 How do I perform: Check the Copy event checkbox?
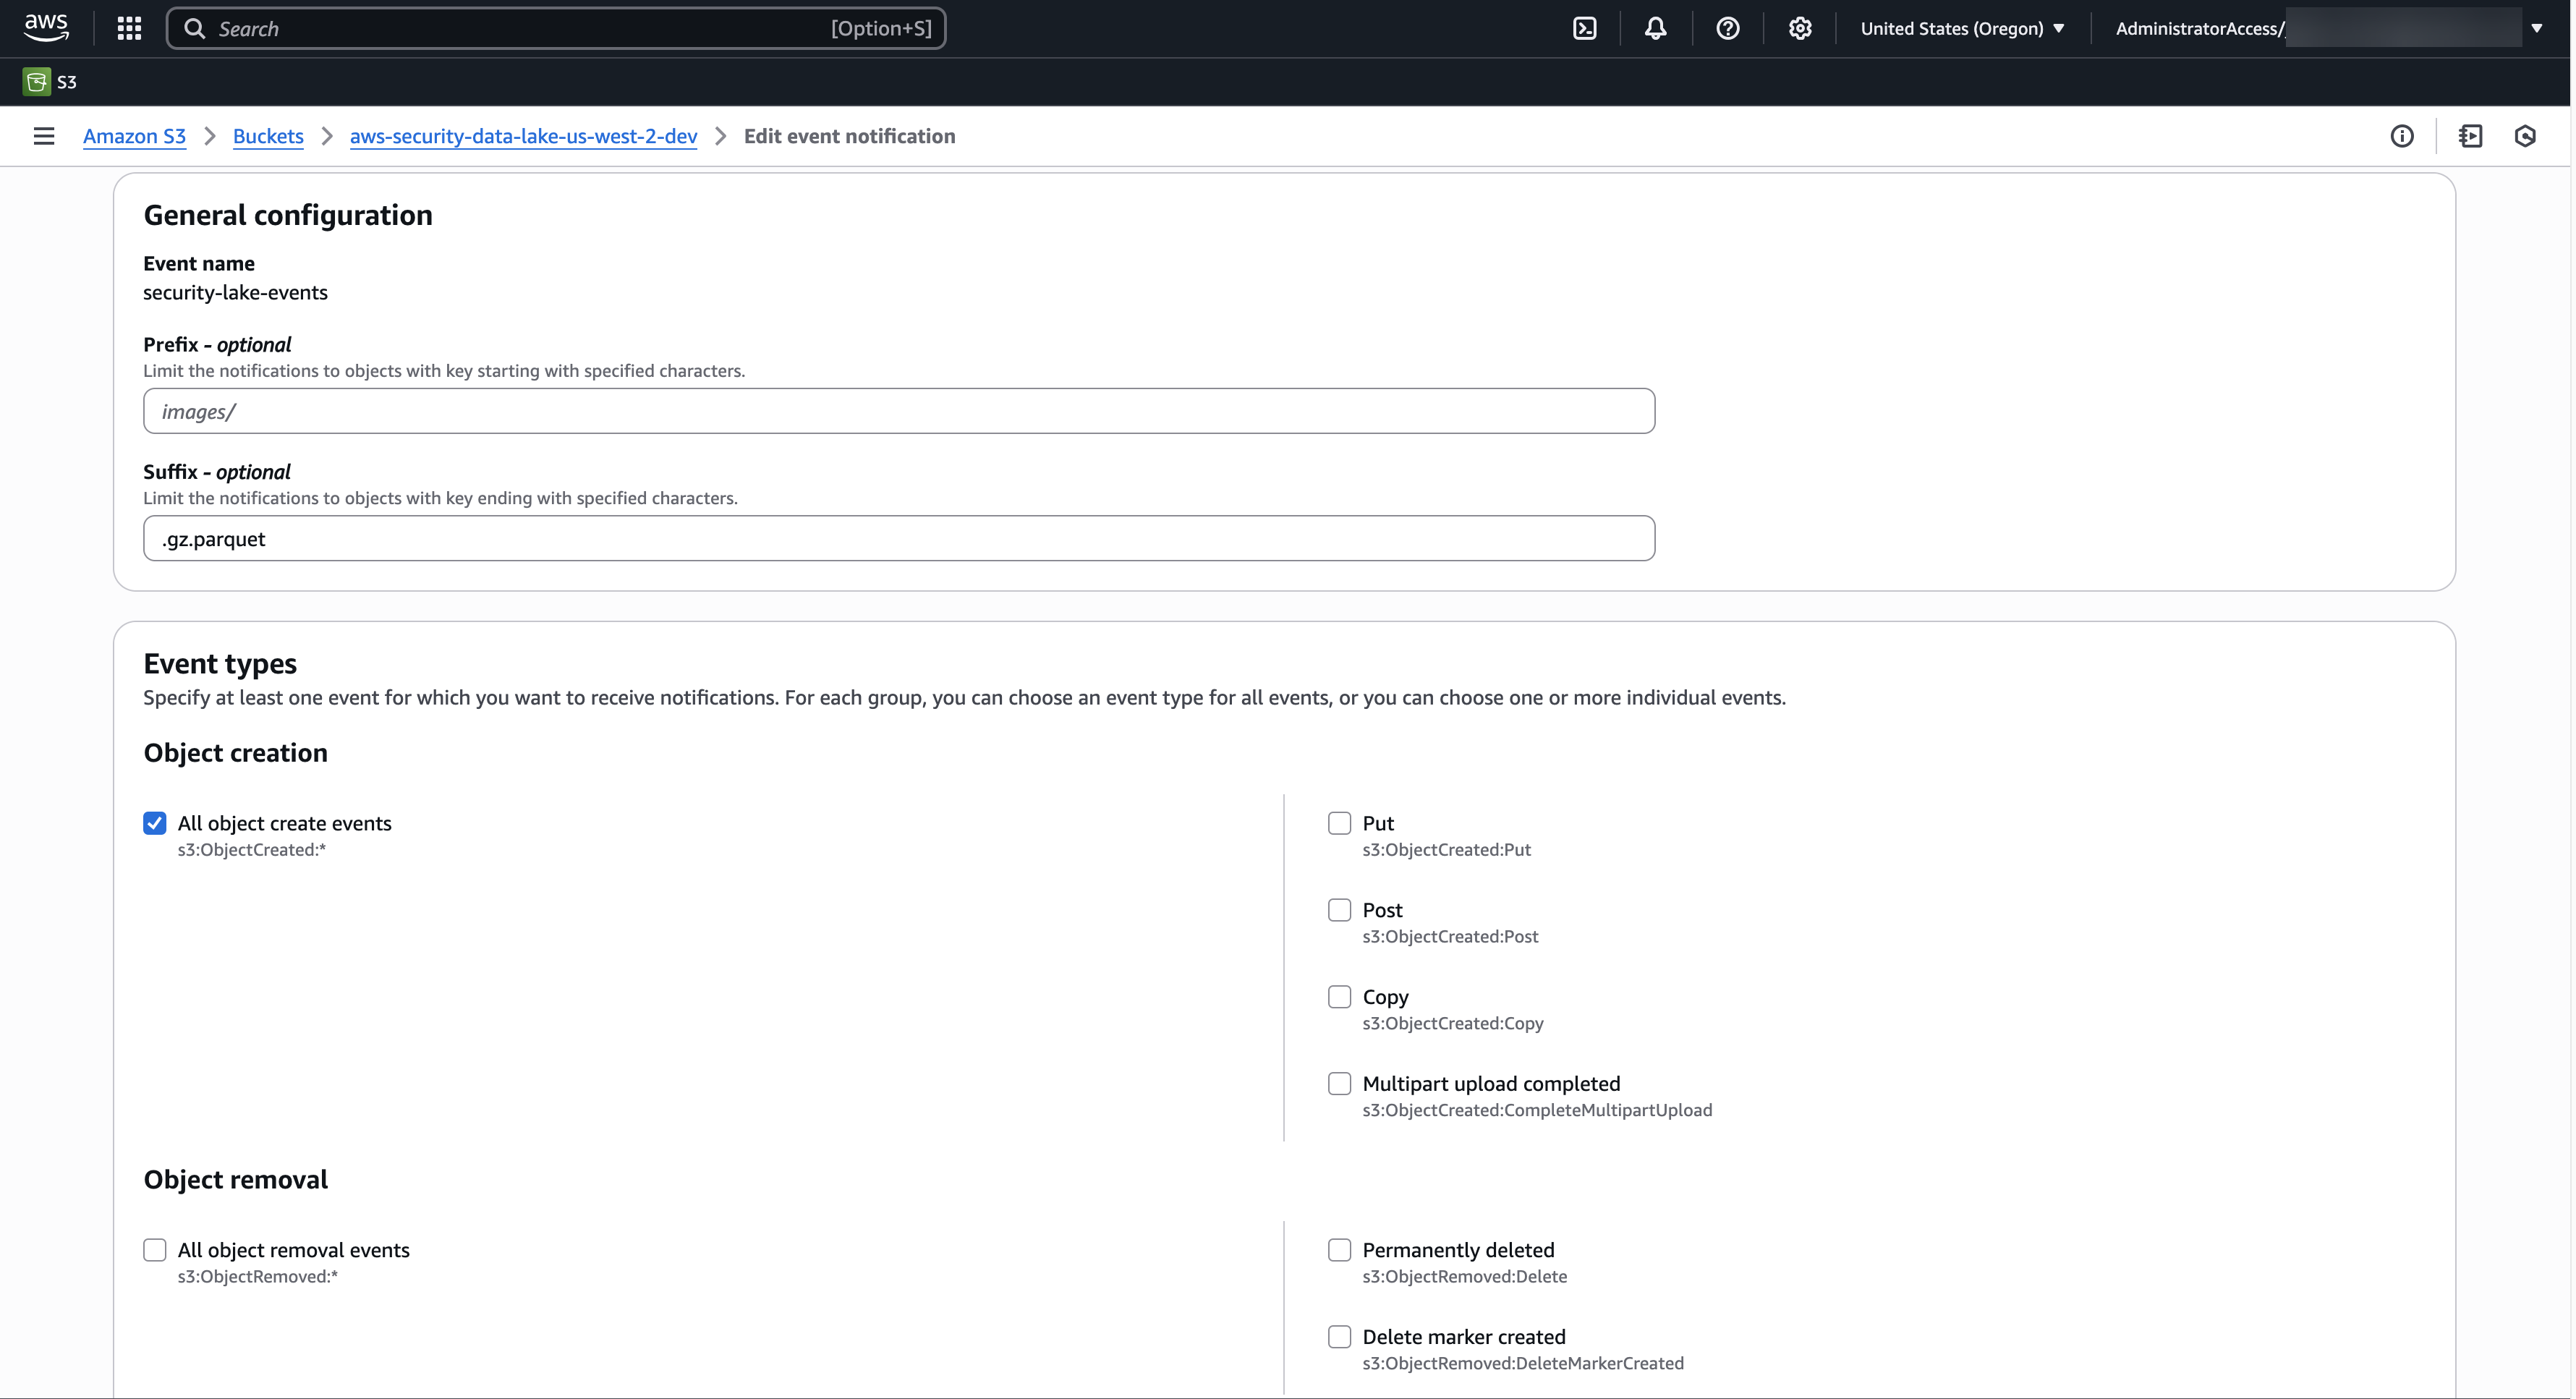(1339, 997)
